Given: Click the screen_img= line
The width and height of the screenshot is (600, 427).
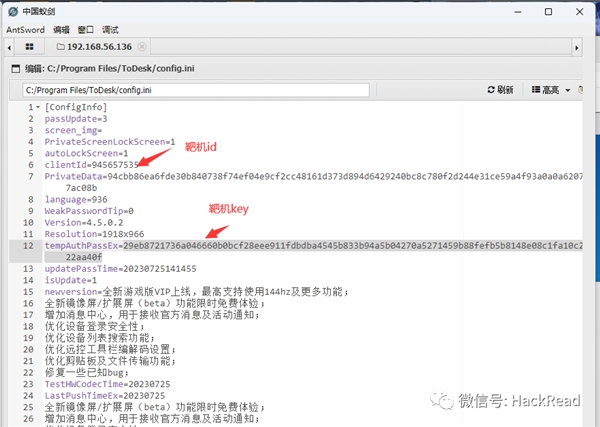Looking at the screenshot, I should tap(73, 130).
